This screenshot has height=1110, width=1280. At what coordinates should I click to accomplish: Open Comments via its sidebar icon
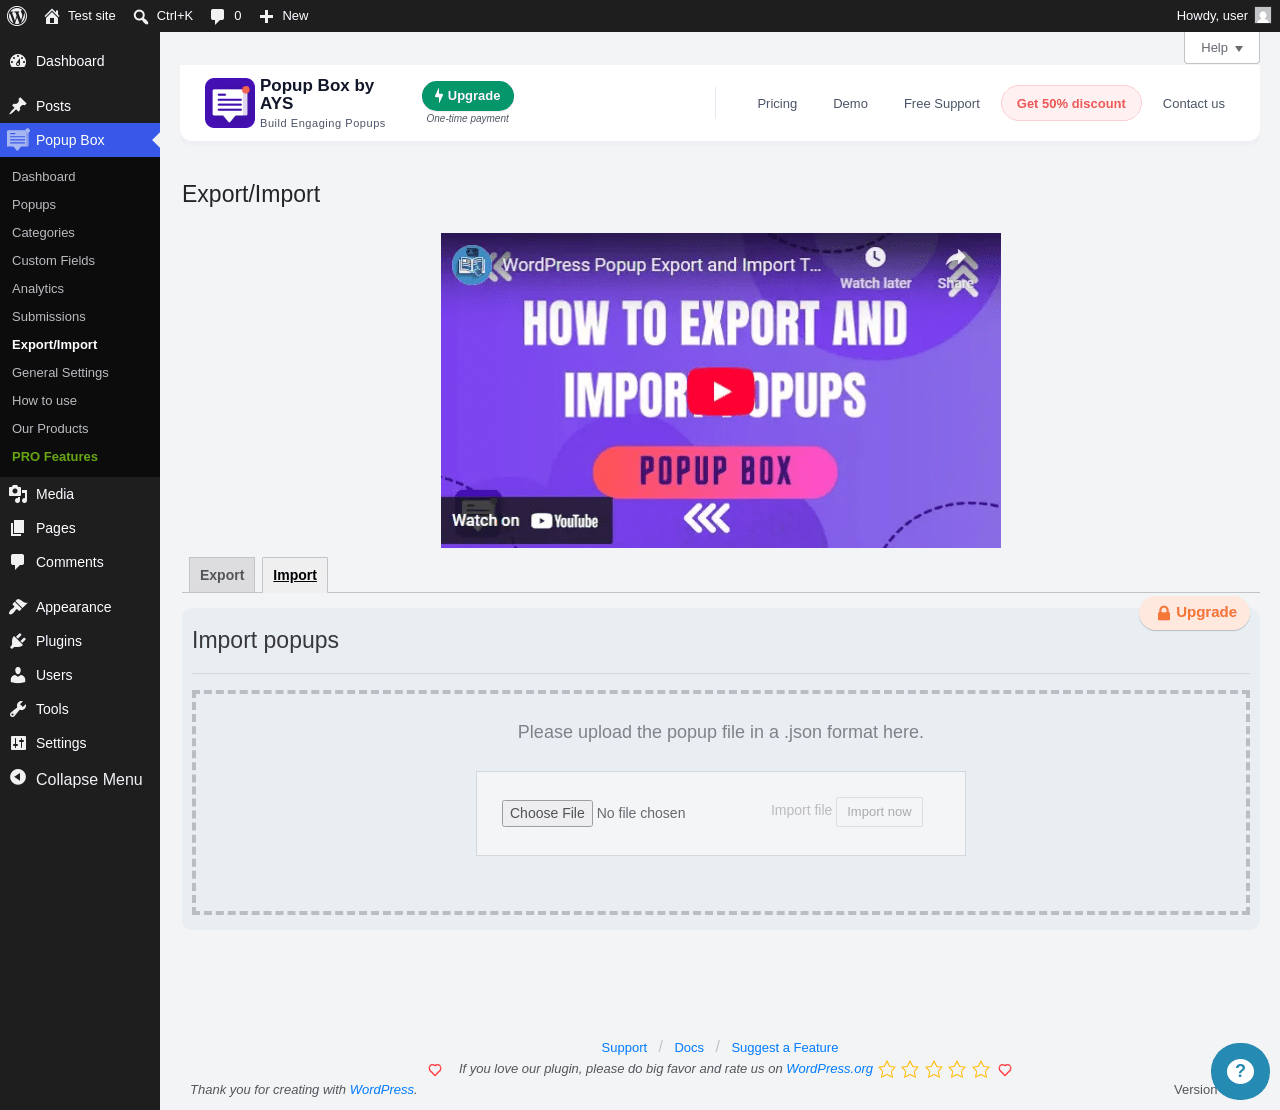[18, 562]
